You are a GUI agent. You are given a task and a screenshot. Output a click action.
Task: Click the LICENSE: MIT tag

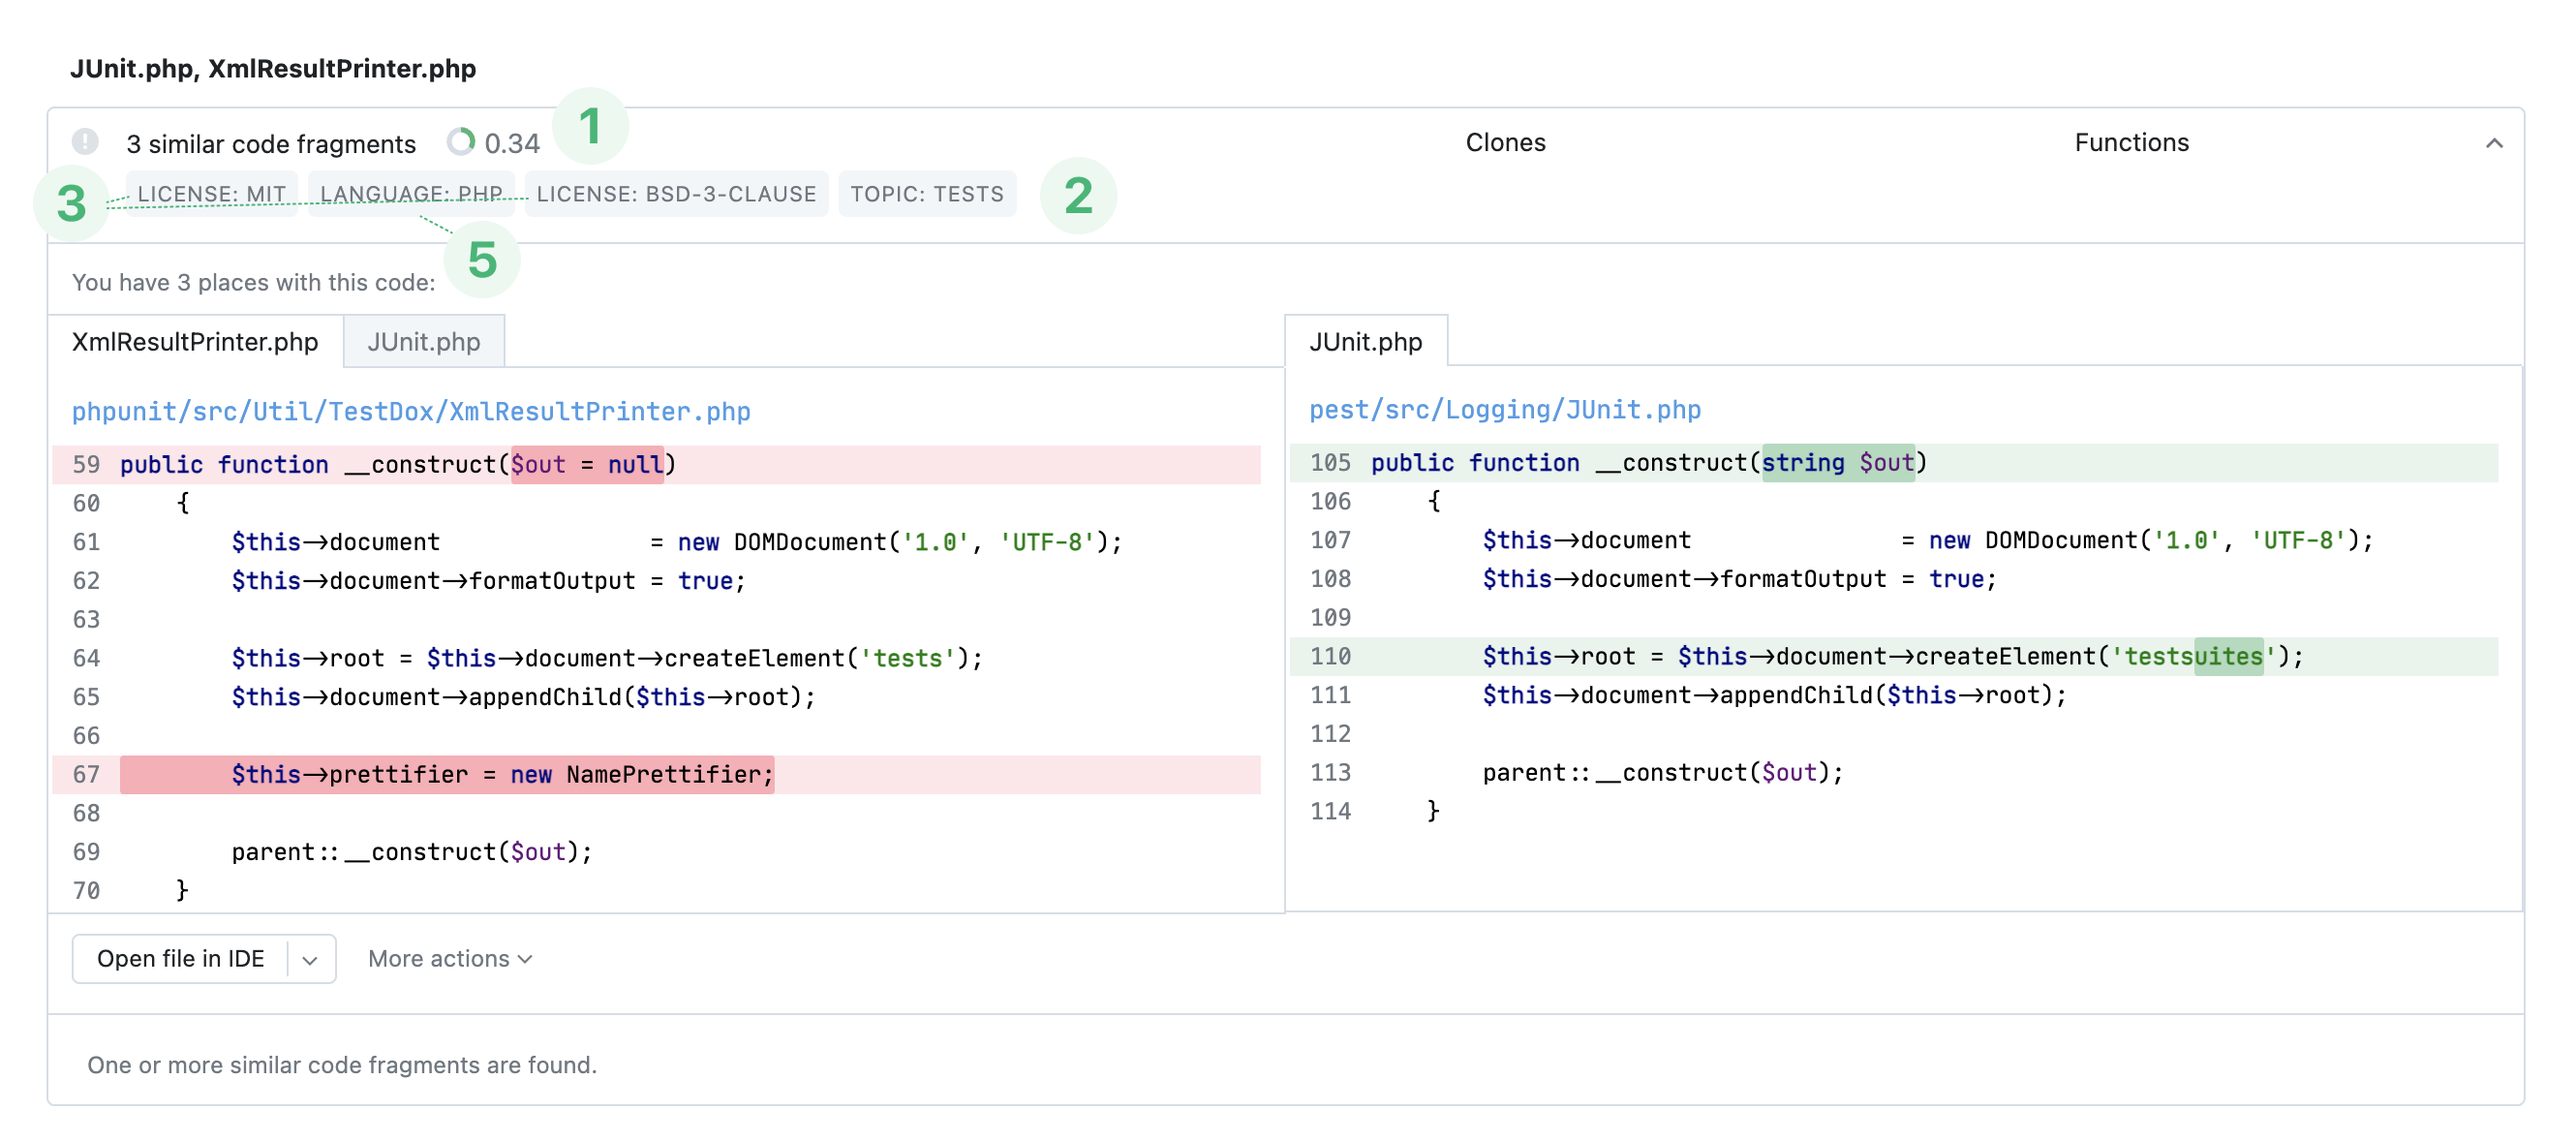point(211,194)
